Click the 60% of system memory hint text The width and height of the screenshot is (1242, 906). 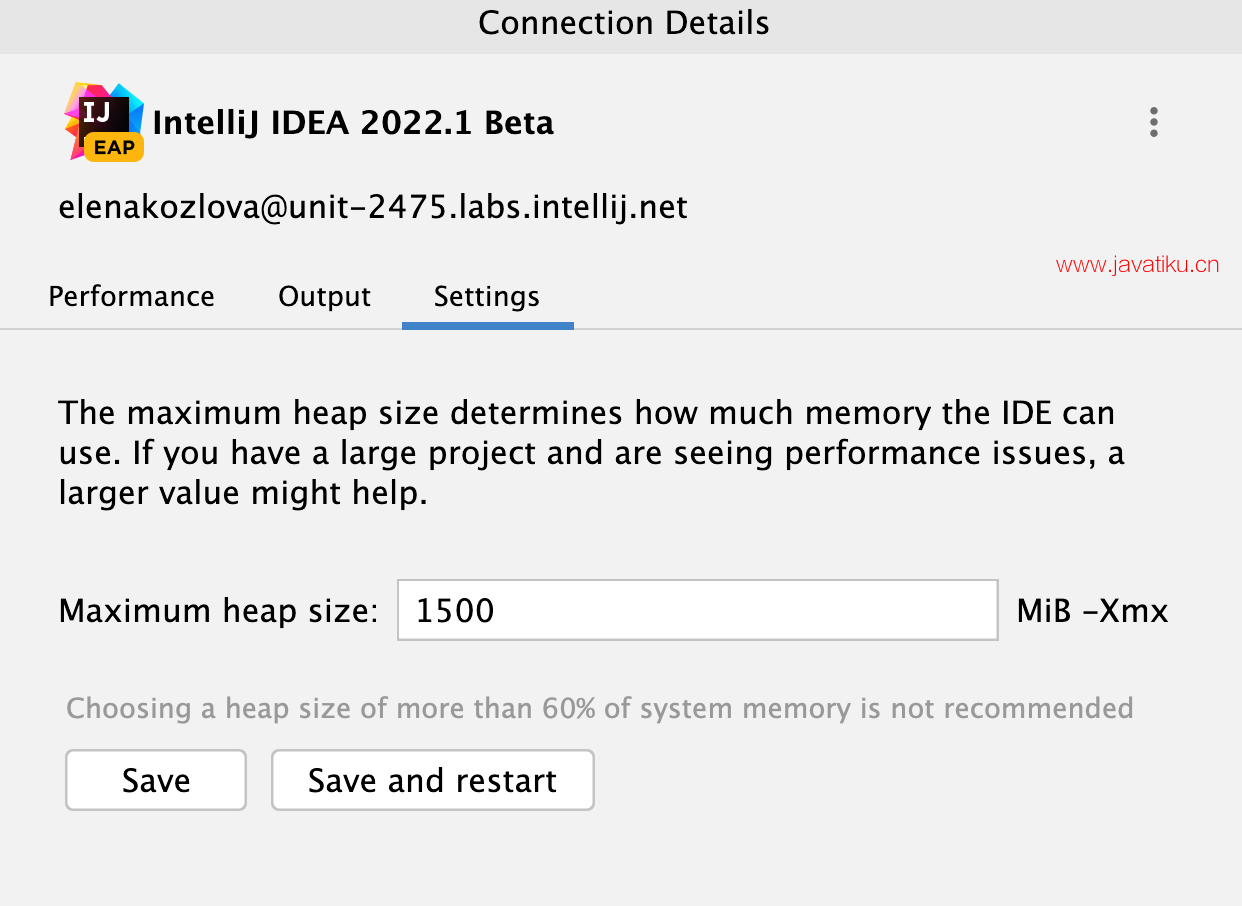tap(600, 709)
